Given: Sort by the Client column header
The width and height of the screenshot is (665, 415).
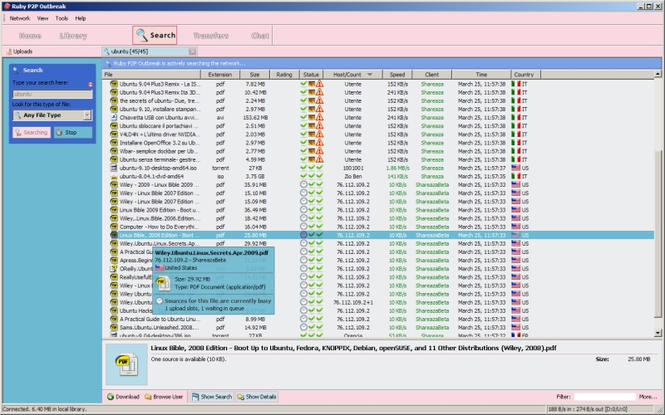Looking at the screenshot, I should pos(432,74).
